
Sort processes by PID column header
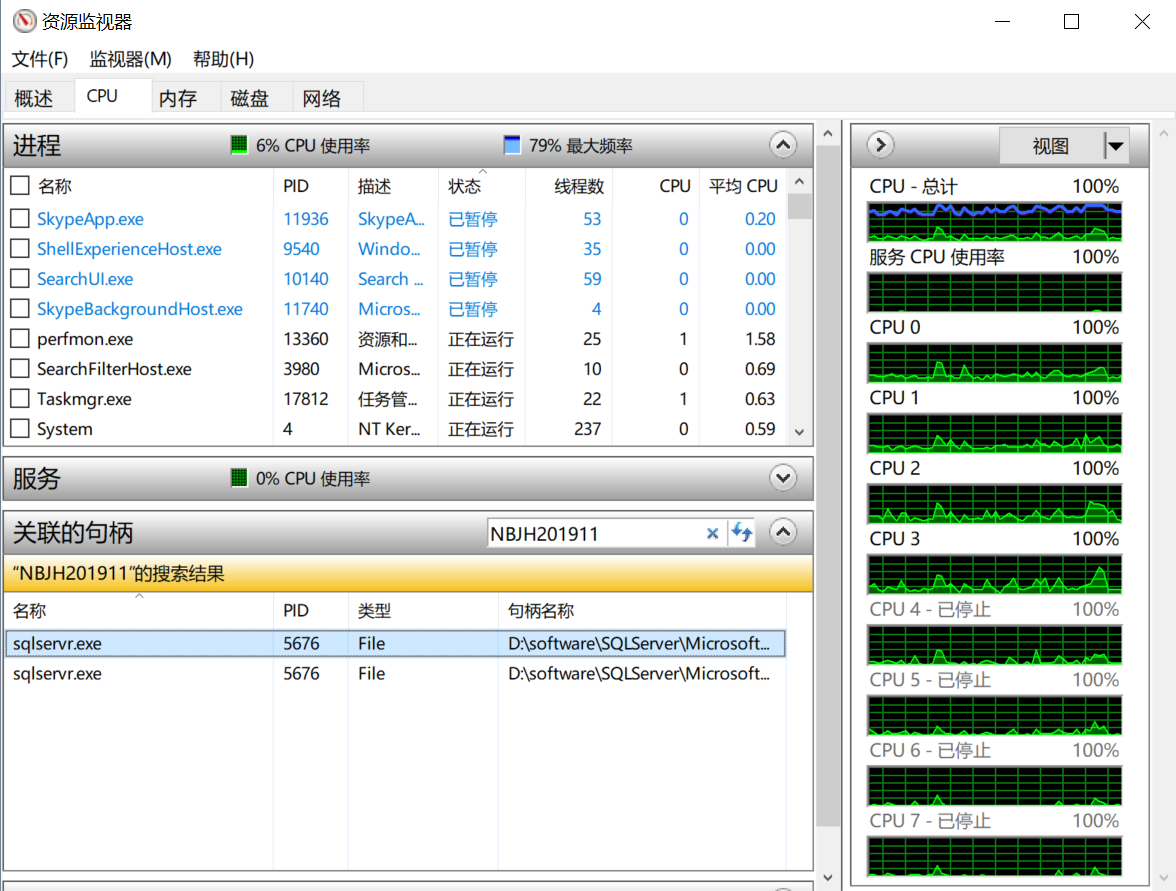[296, 186]
